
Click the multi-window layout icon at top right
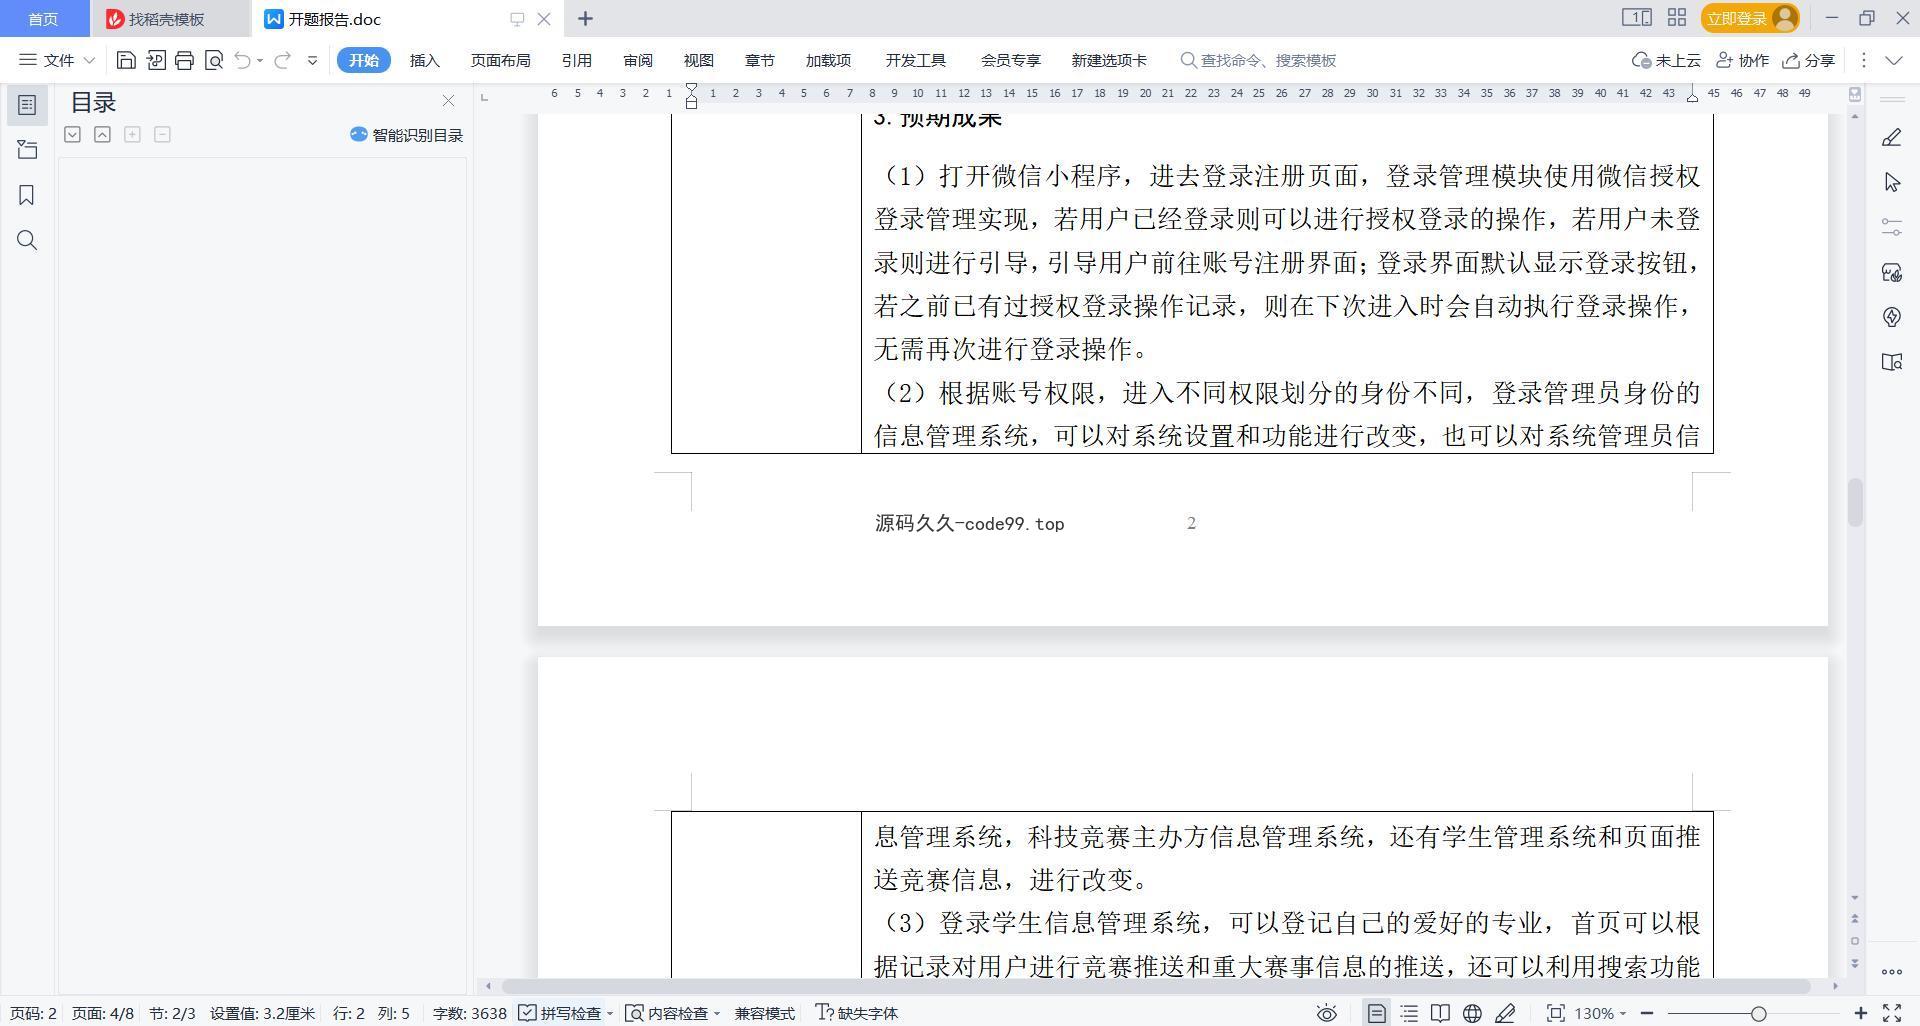click(1636, 18)
